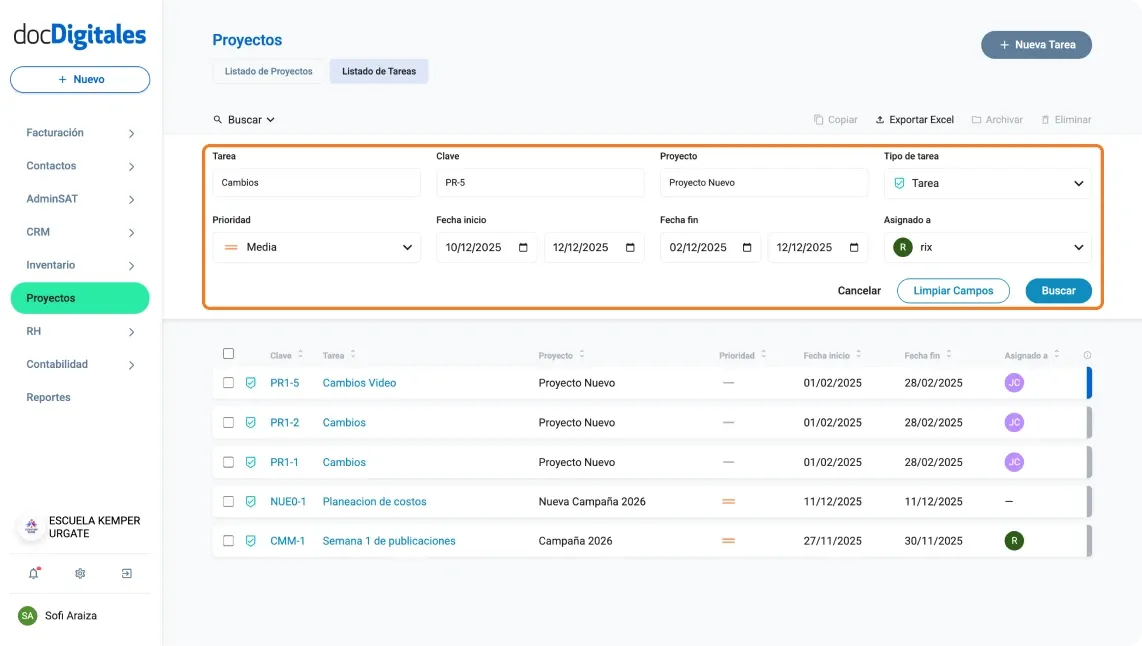Click the Copiar icon above the table

tap(816, 119)
